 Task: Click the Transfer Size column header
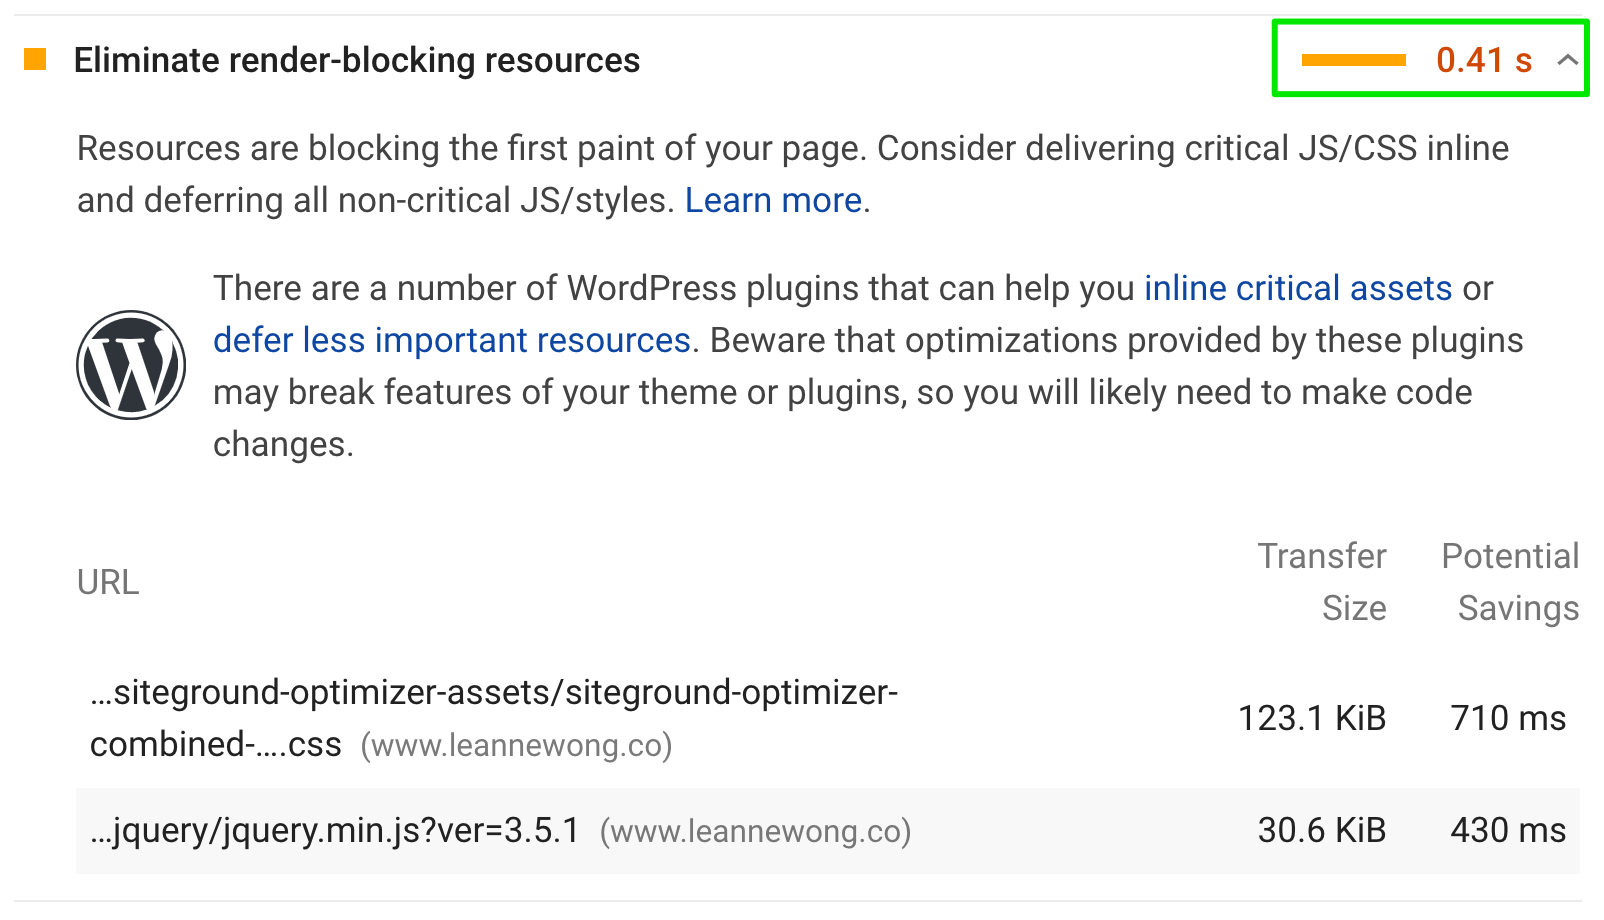[1322, 582]
